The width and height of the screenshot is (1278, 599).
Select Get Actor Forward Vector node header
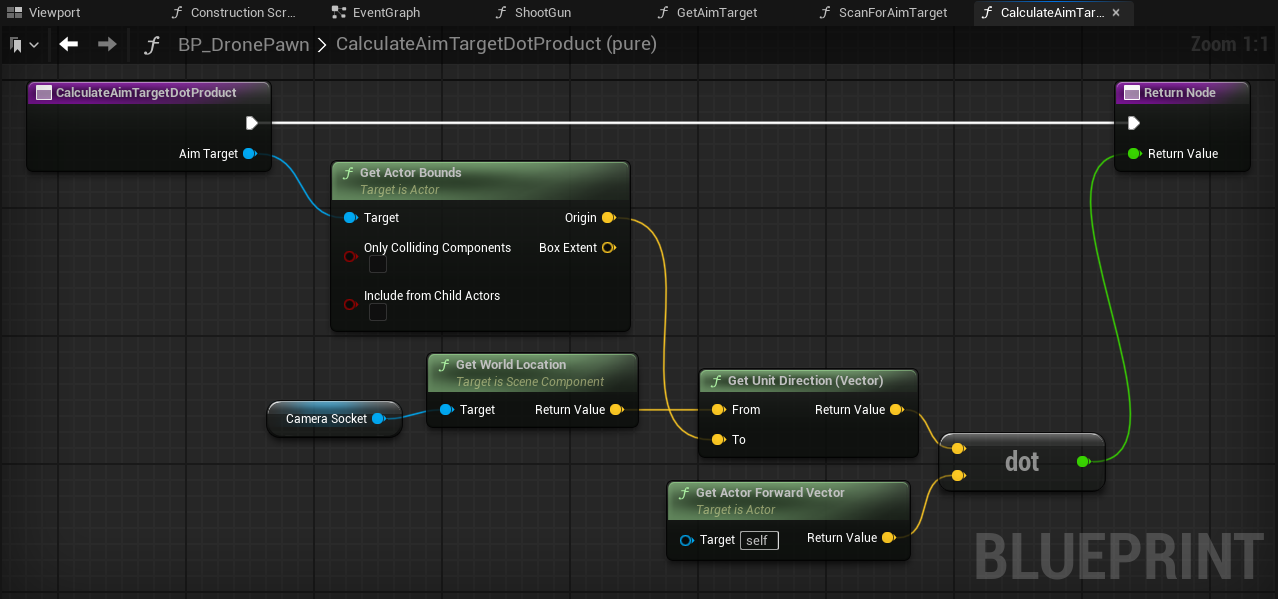[788, 500]
